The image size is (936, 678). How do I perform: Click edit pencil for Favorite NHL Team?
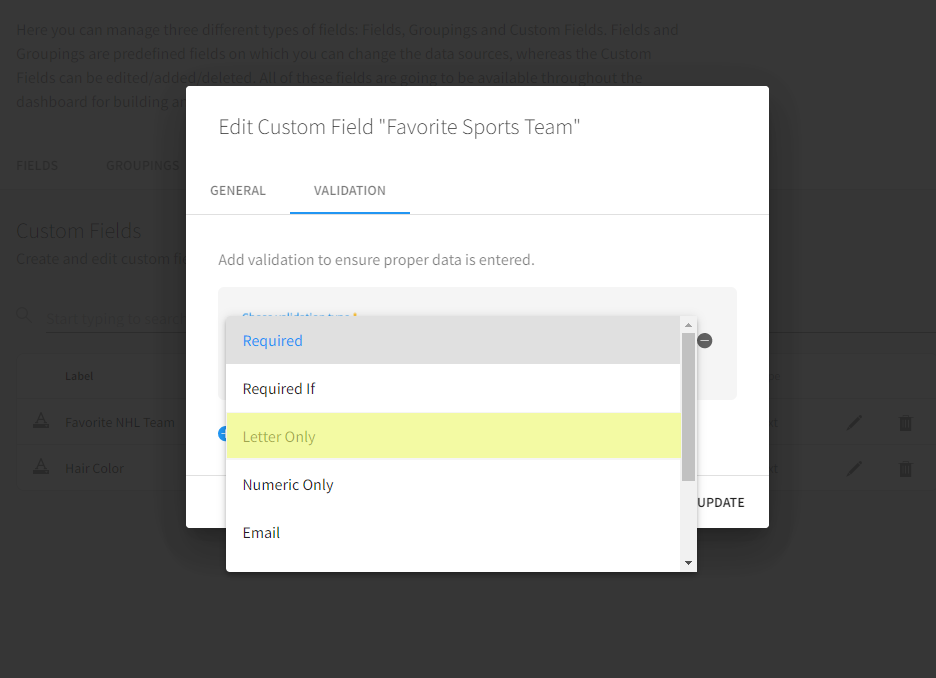(x=853, y=423)
